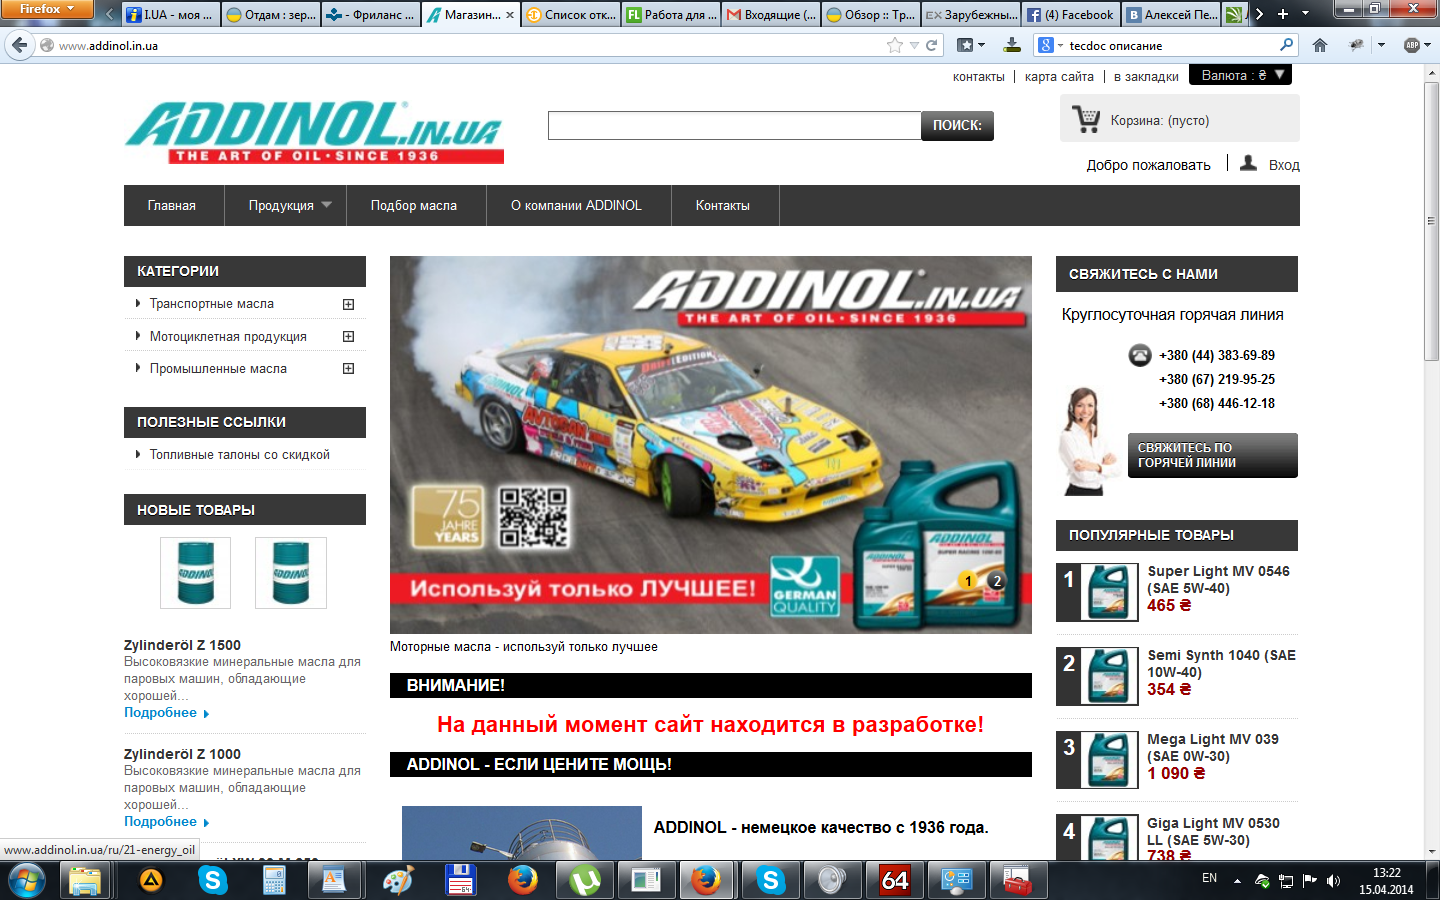Open the first Skype taskbar icon
Viewport: 1440px width, 900px height.
point(212,881)
